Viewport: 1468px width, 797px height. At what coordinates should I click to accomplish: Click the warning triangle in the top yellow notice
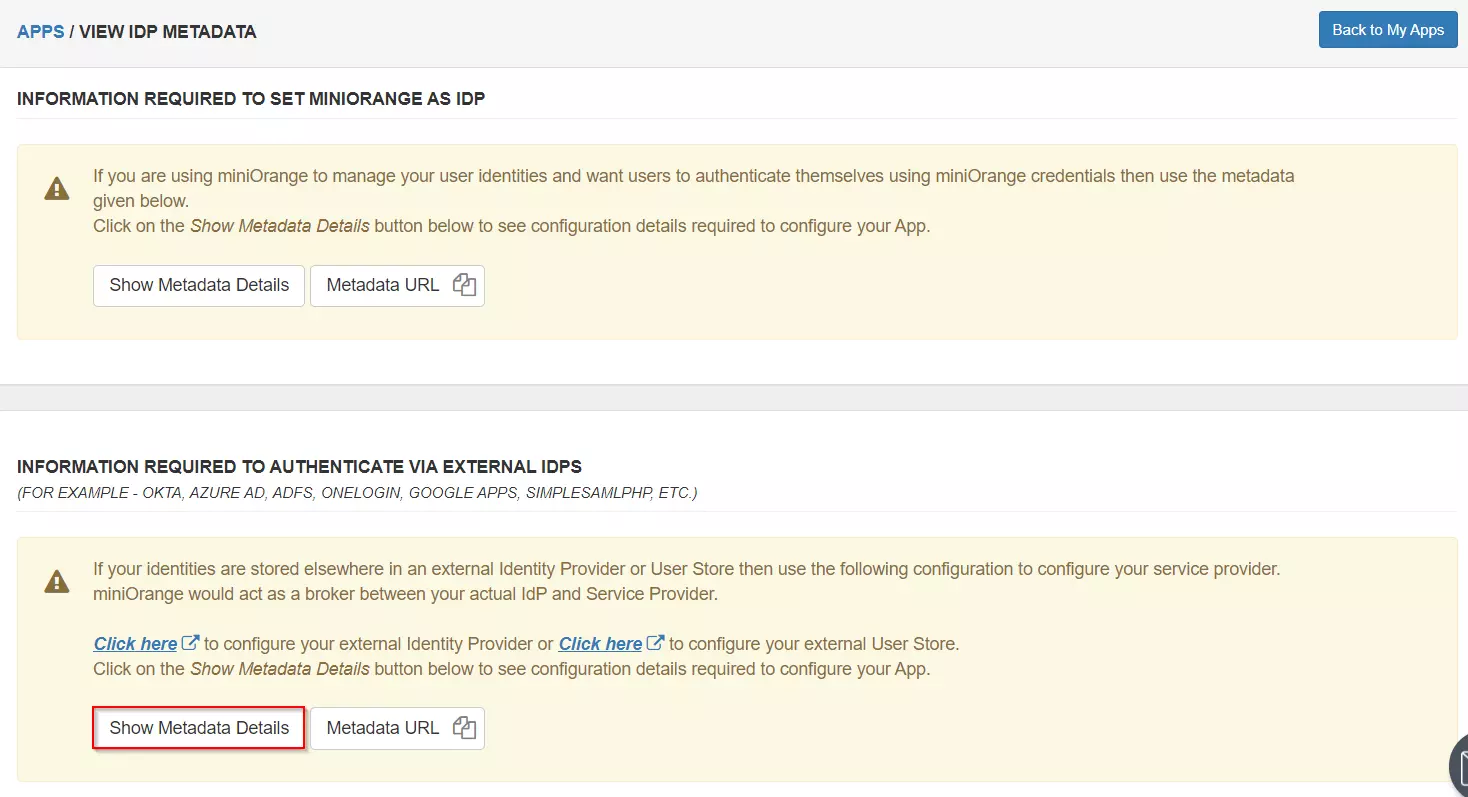[x=57, y=188]
